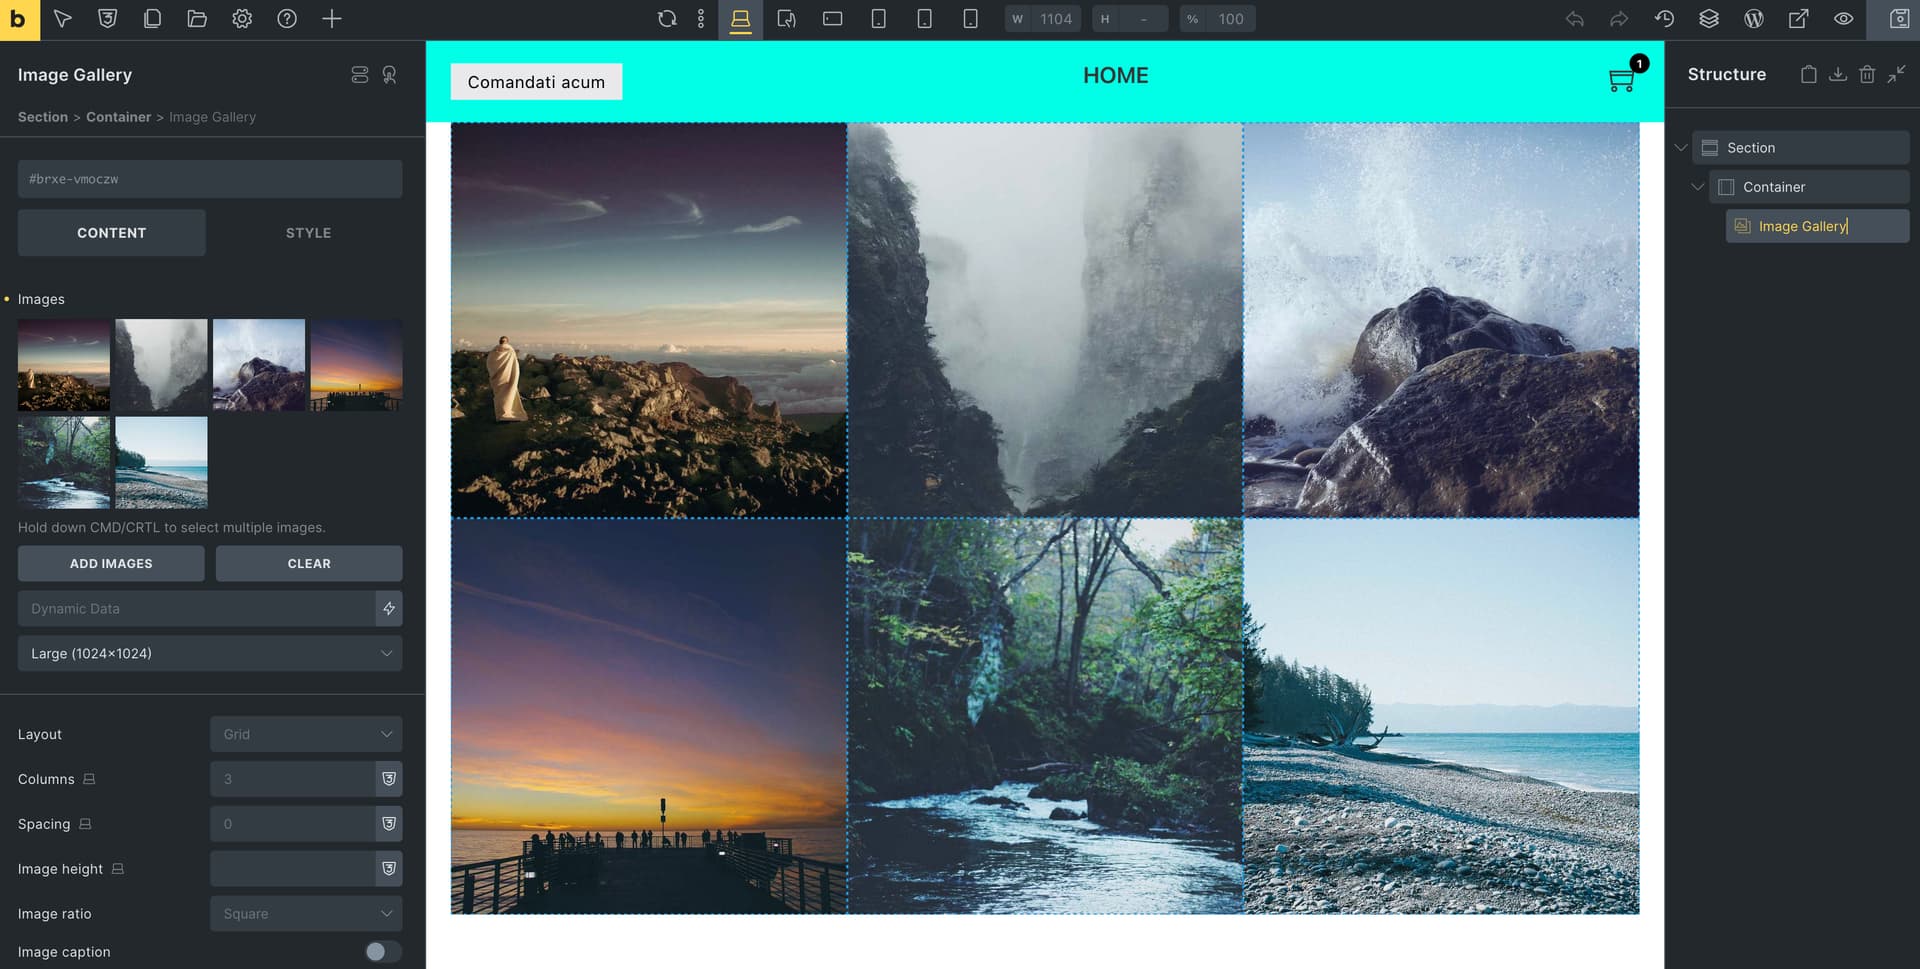This screenshot has width=1920, height=969.
Task: Select the beach shoreline thumbnail in Images
Action: point(161,462)
